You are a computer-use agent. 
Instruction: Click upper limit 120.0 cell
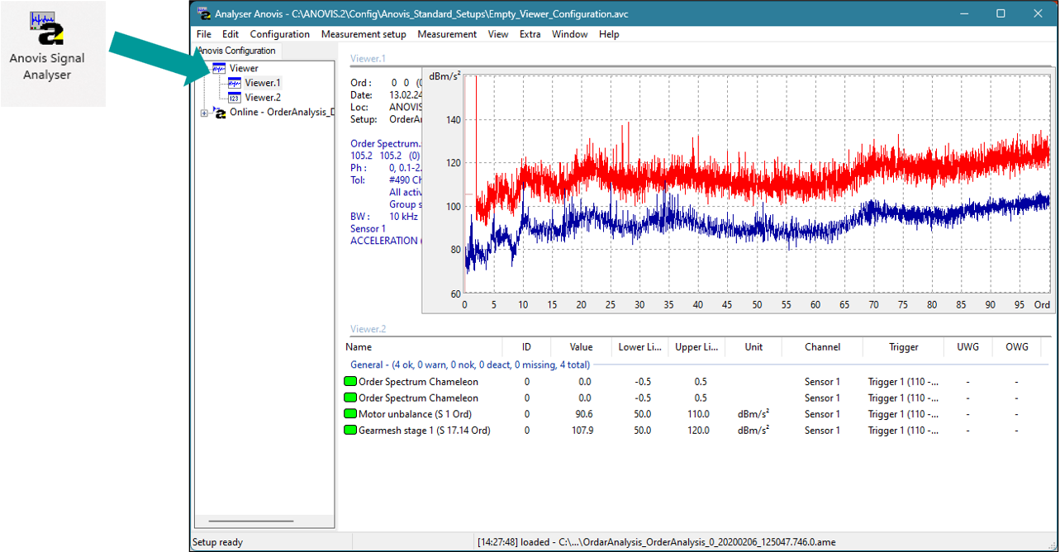(x=698, y=430)
